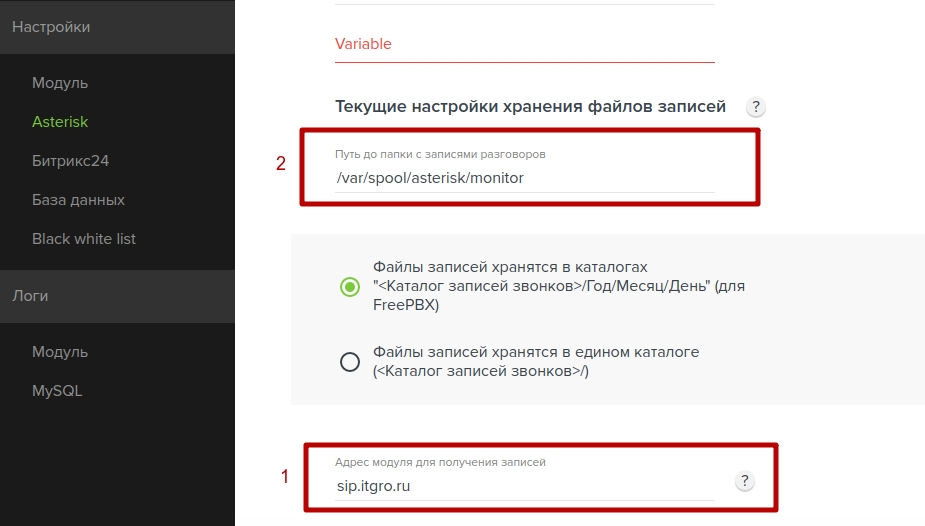925x526 pixels.
Task: Click the Путь до папки field label
Action: [x=440, y=154]
